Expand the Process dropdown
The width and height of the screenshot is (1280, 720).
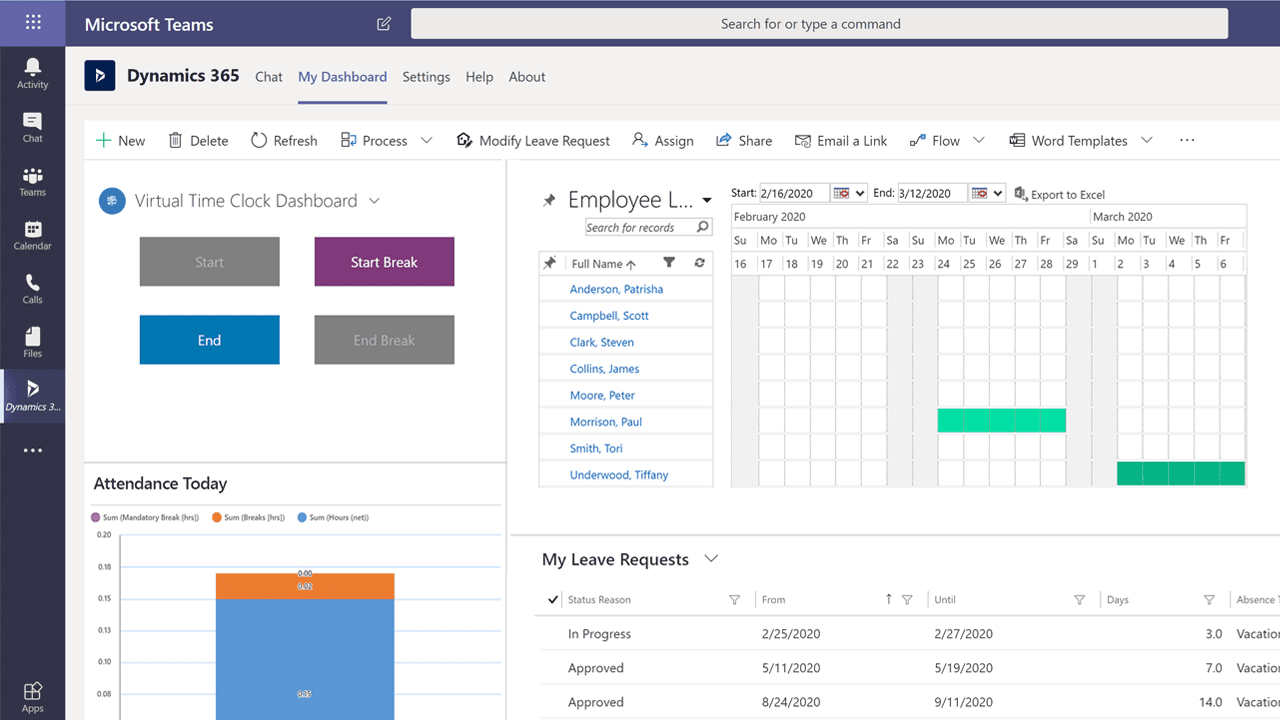click(427, 141)
